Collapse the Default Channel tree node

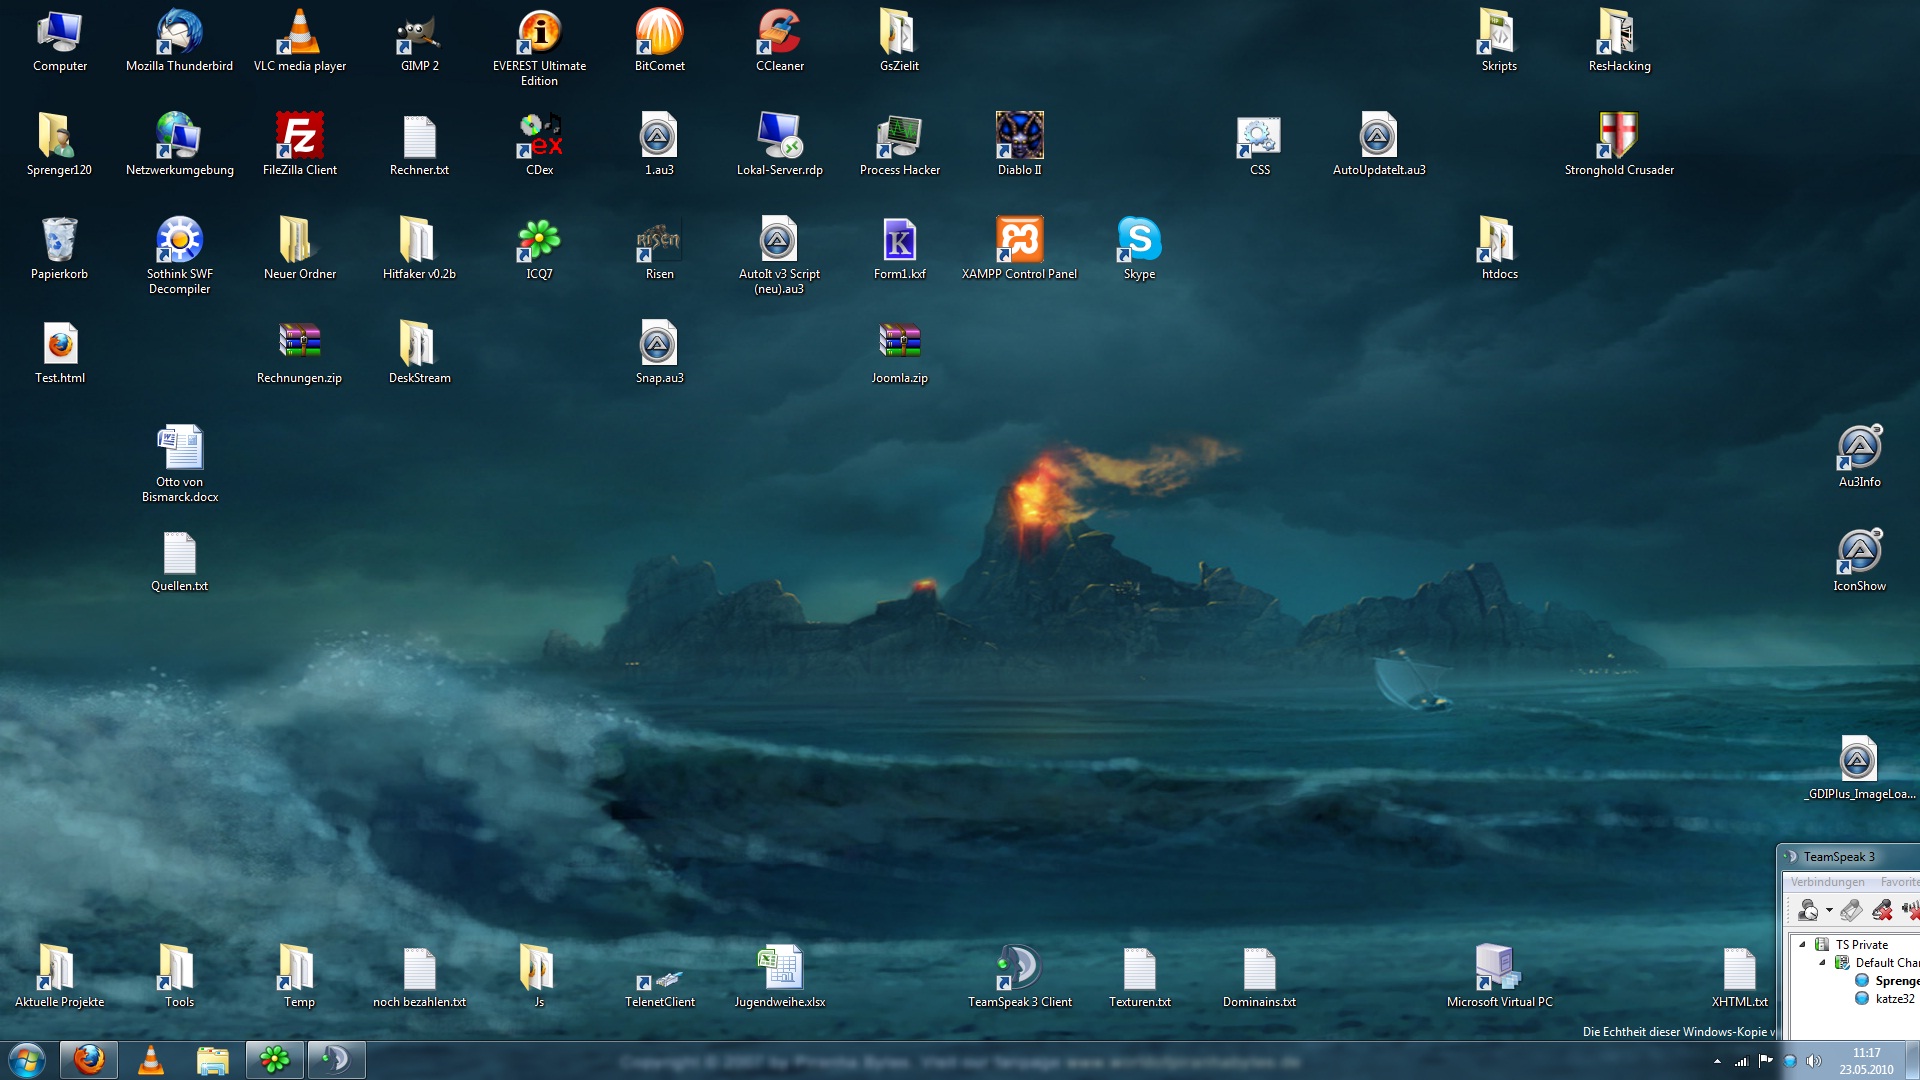1822,962
